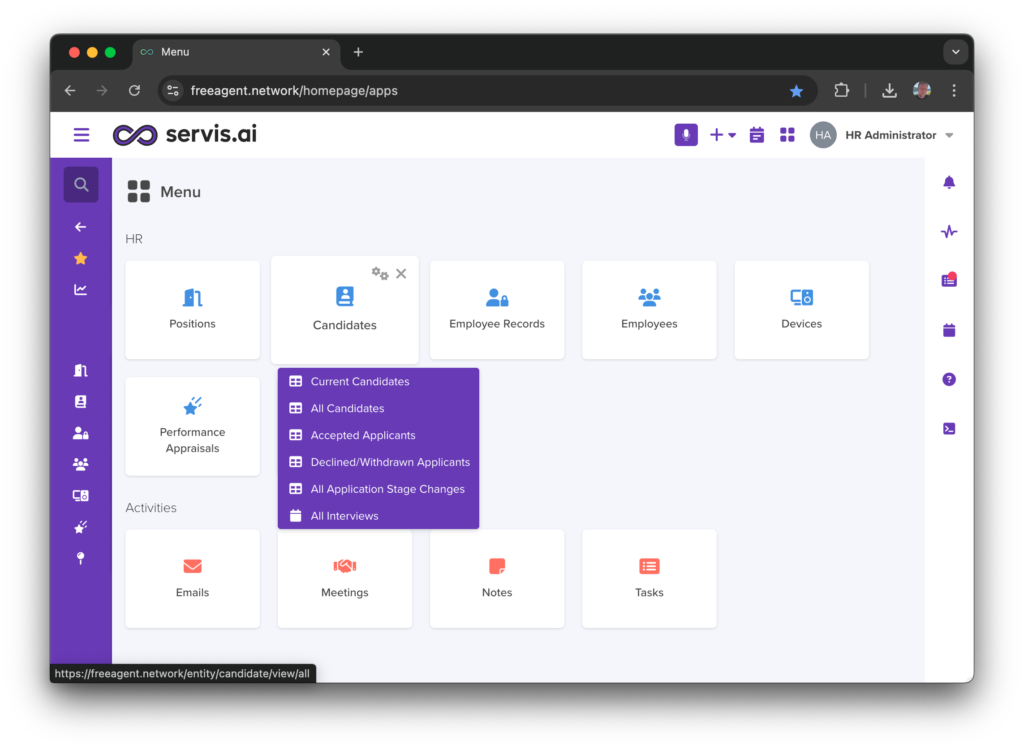Open the Candidates card

click(x=345, y=311)
